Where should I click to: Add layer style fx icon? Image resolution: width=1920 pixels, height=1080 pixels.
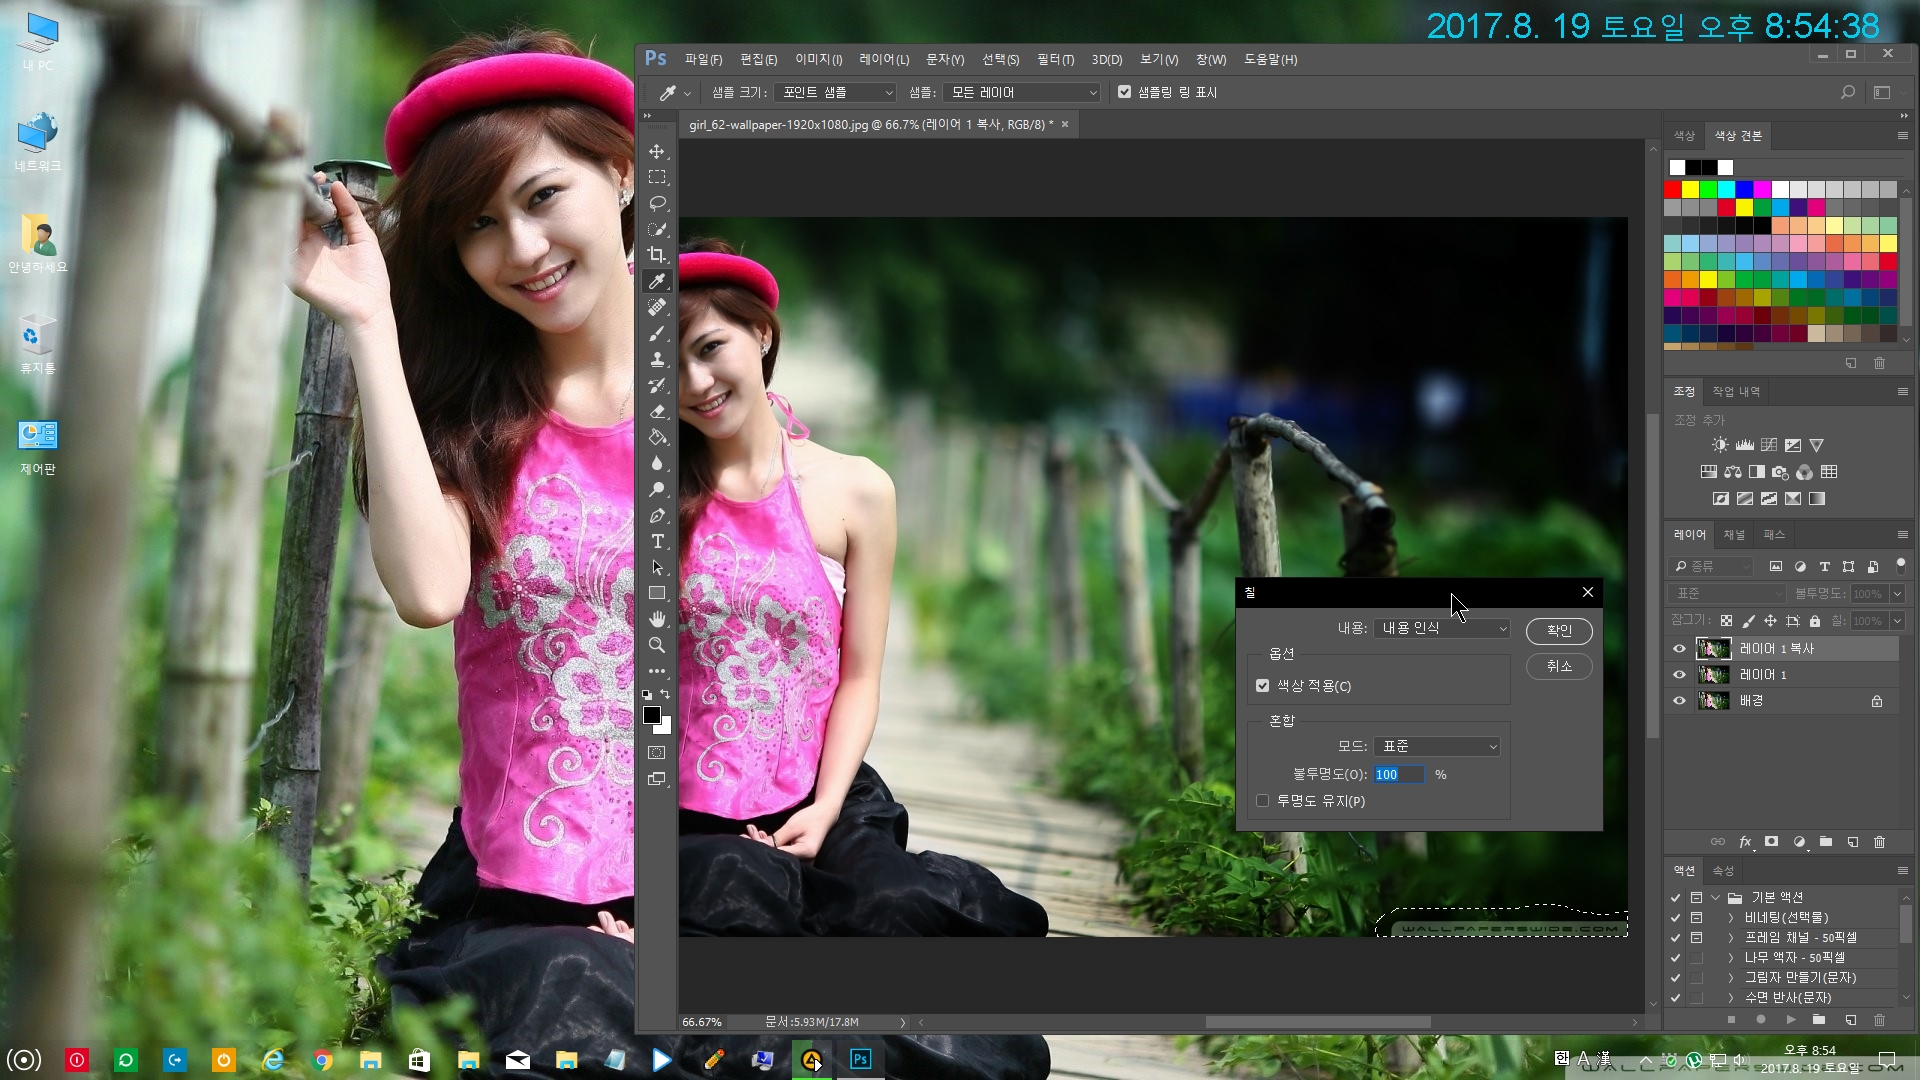pos(1745,842)
